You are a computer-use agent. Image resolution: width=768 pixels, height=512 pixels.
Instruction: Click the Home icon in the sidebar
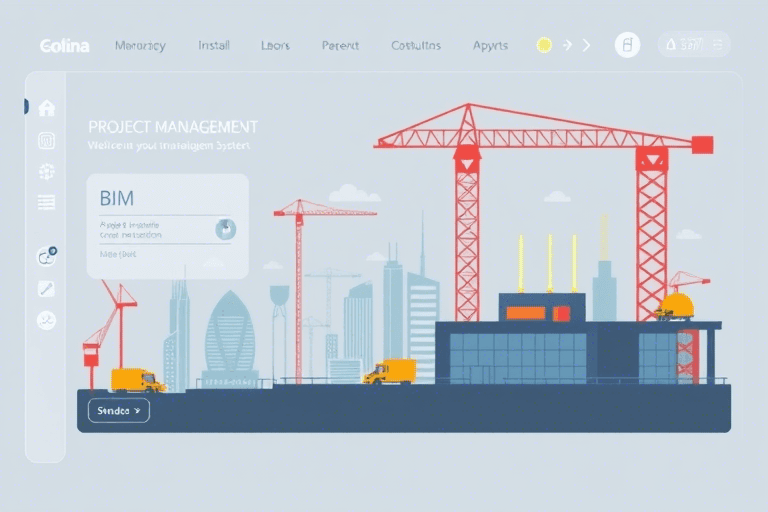pos(46,108)
